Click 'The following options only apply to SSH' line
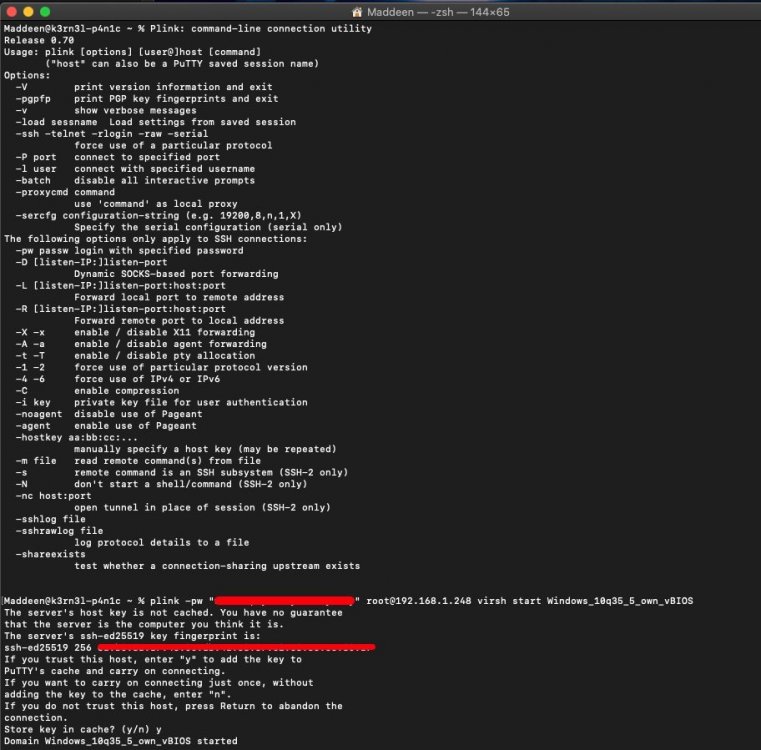The height and width of the screenshot is (750, 761). pos(156,239)
